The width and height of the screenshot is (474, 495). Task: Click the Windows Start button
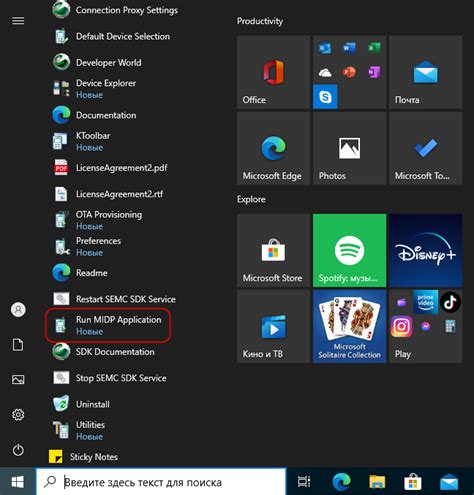pos(17,482)
